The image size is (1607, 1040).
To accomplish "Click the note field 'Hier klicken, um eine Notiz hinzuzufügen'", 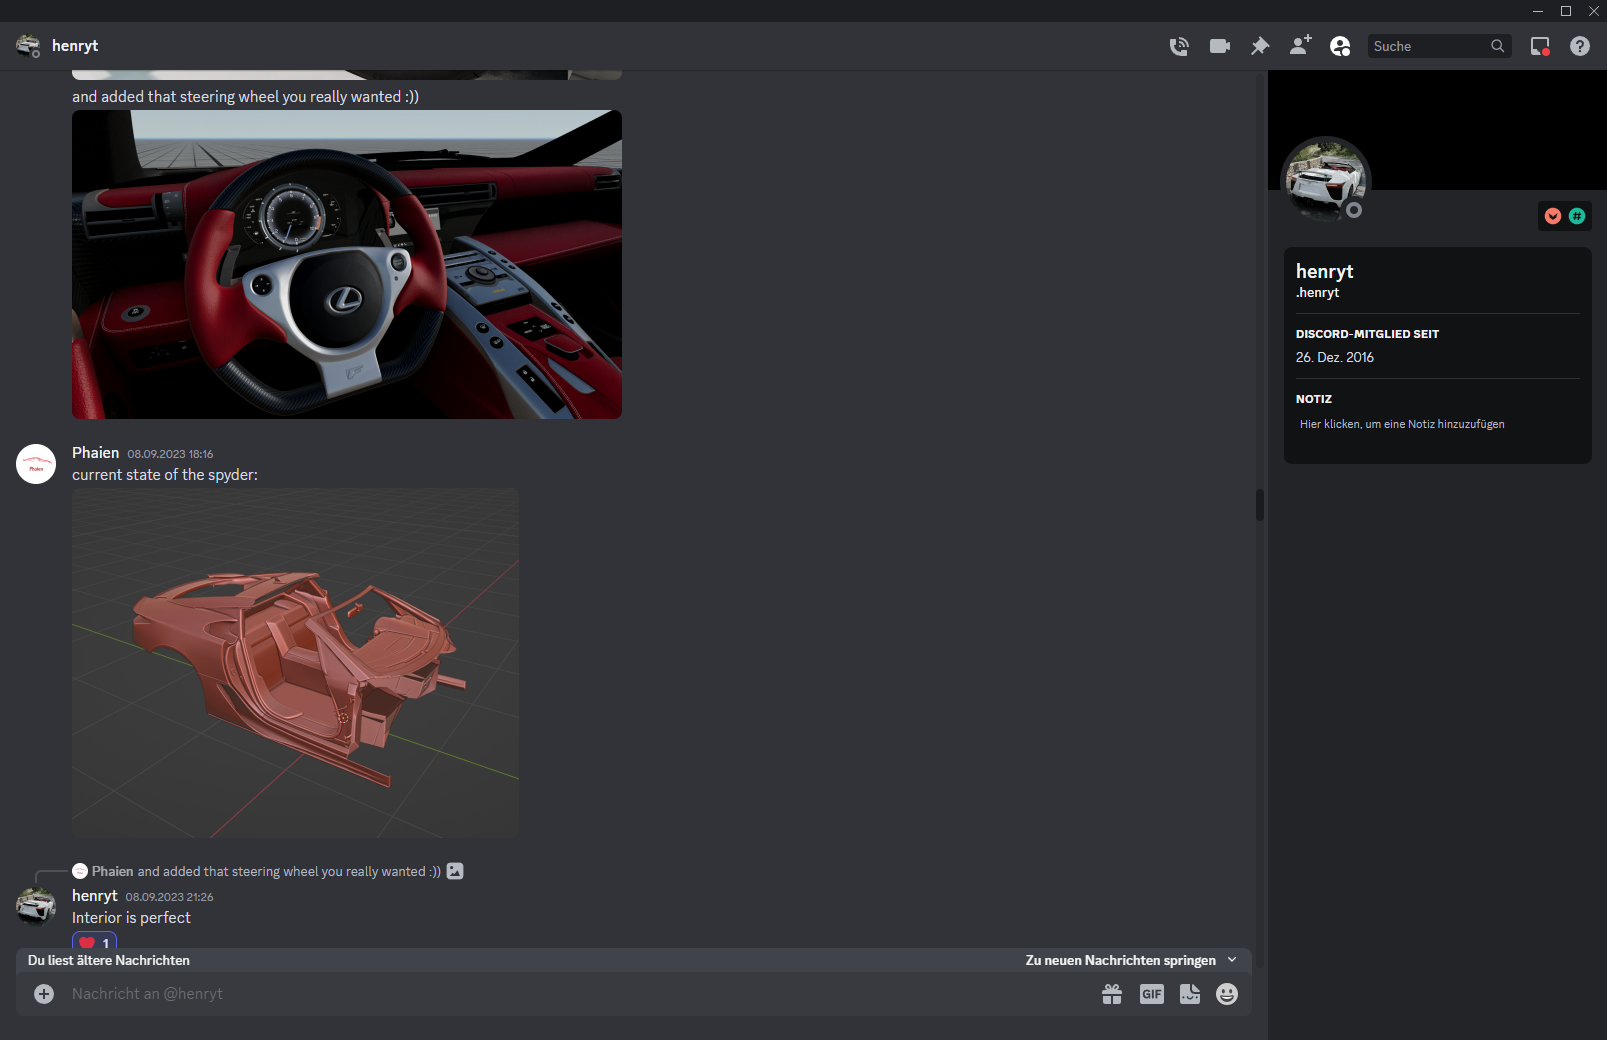I will (x=1438, y=424).
